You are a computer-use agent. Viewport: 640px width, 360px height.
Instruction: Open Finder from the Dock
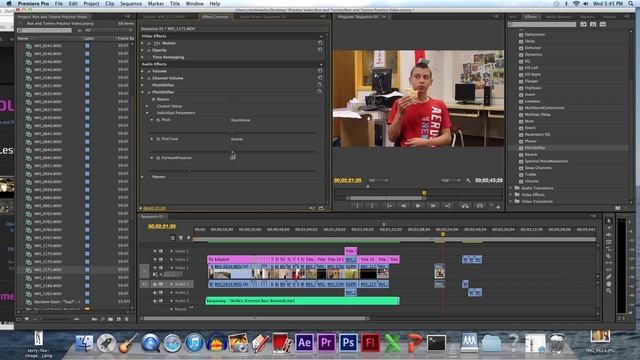pos(84,343)
